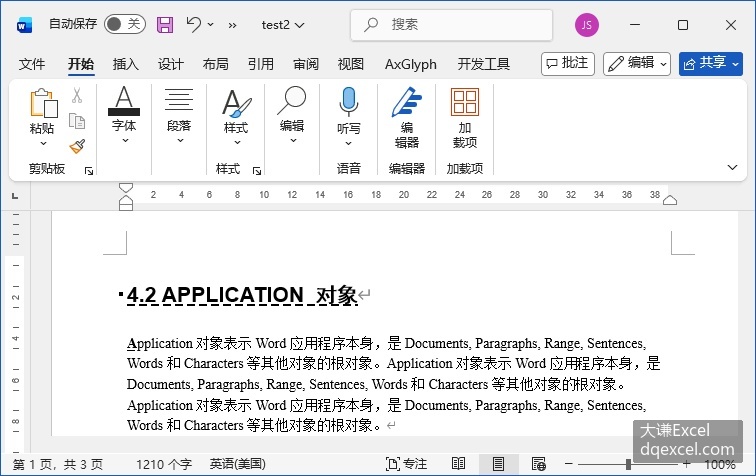Undo last action with the curved arrow

click(193, 24)
